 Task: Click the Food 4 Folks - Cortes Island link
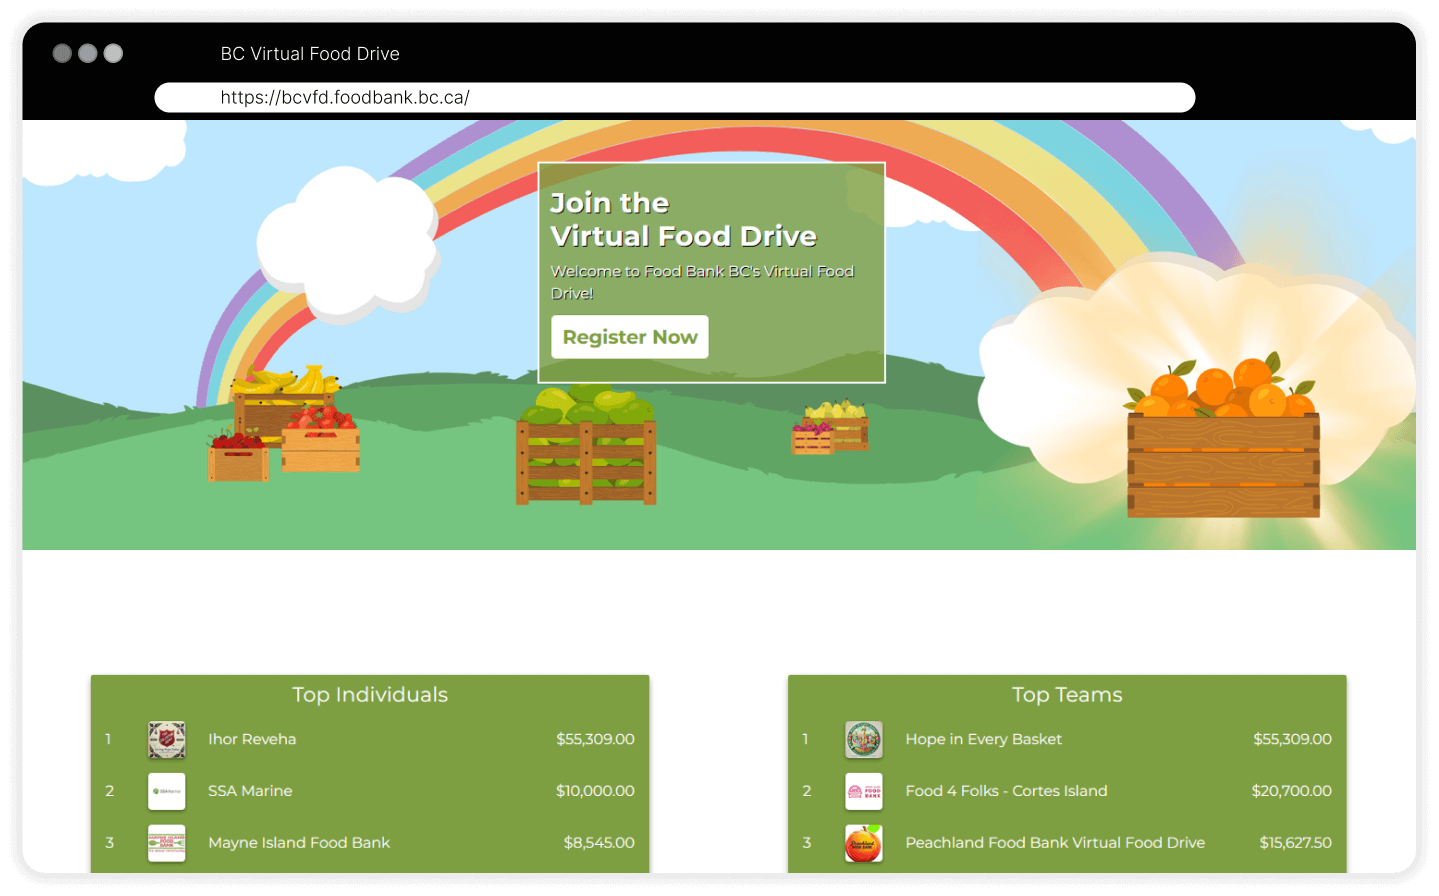click(1006, 791)
